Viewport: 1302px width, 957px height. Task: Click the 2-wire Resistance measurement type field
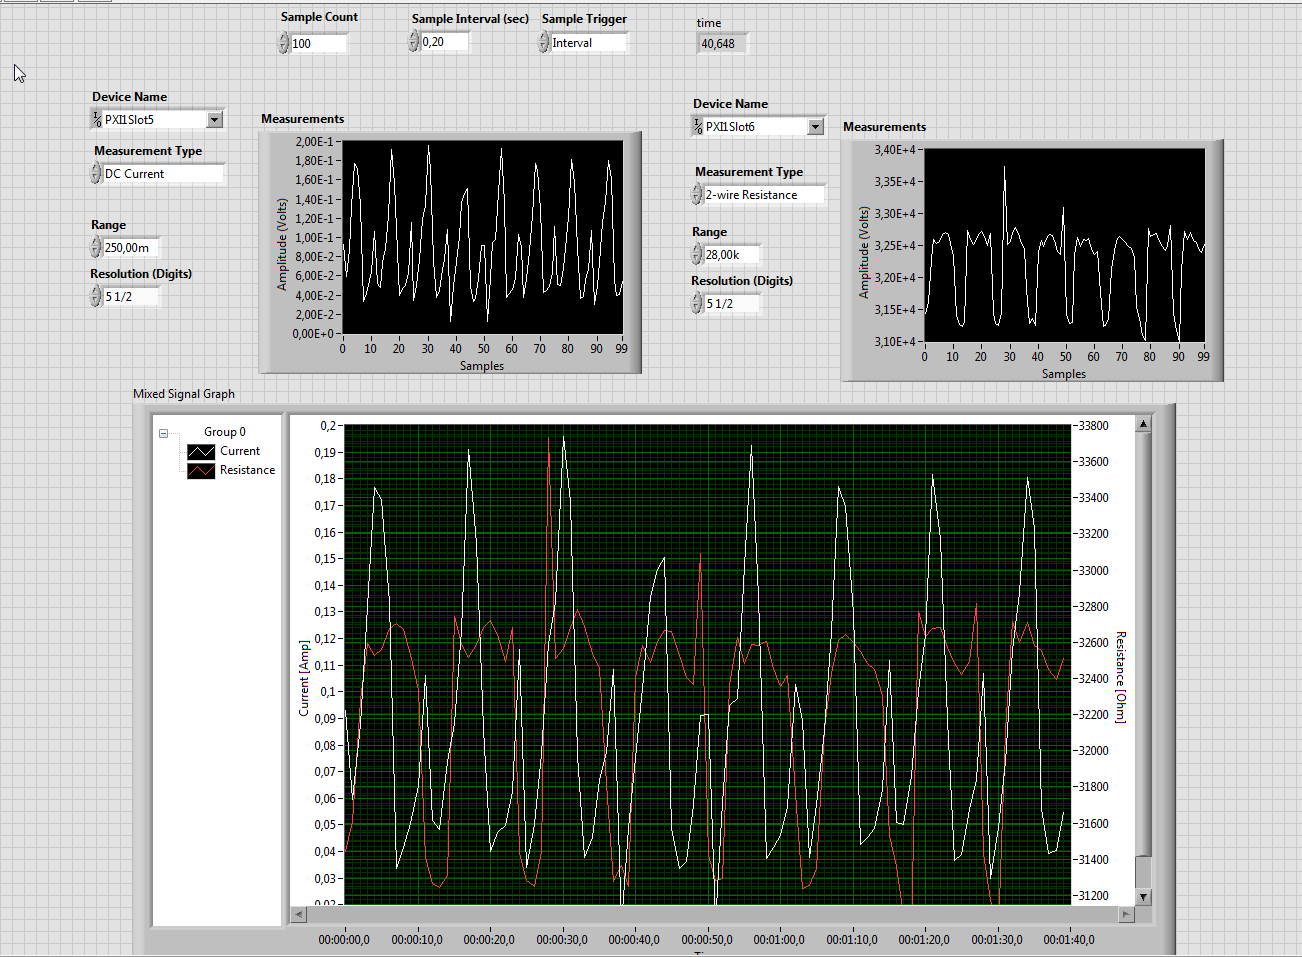coord(764,195)
